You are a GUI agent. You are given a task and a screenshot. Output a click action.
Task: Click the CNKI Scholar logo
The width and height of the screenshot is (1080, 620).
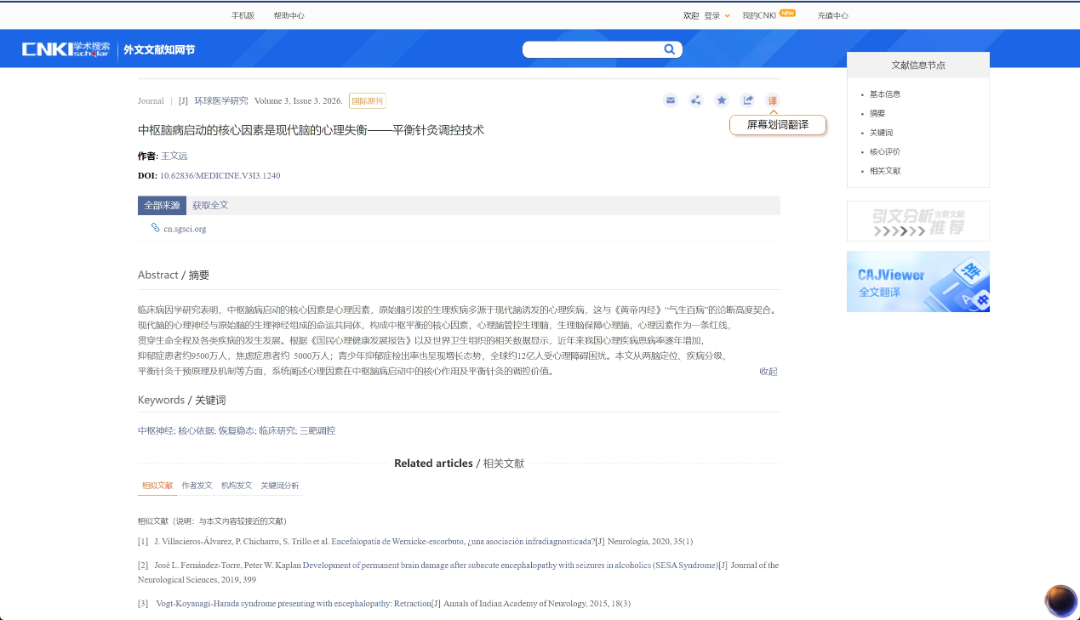(x=65, y=49)
